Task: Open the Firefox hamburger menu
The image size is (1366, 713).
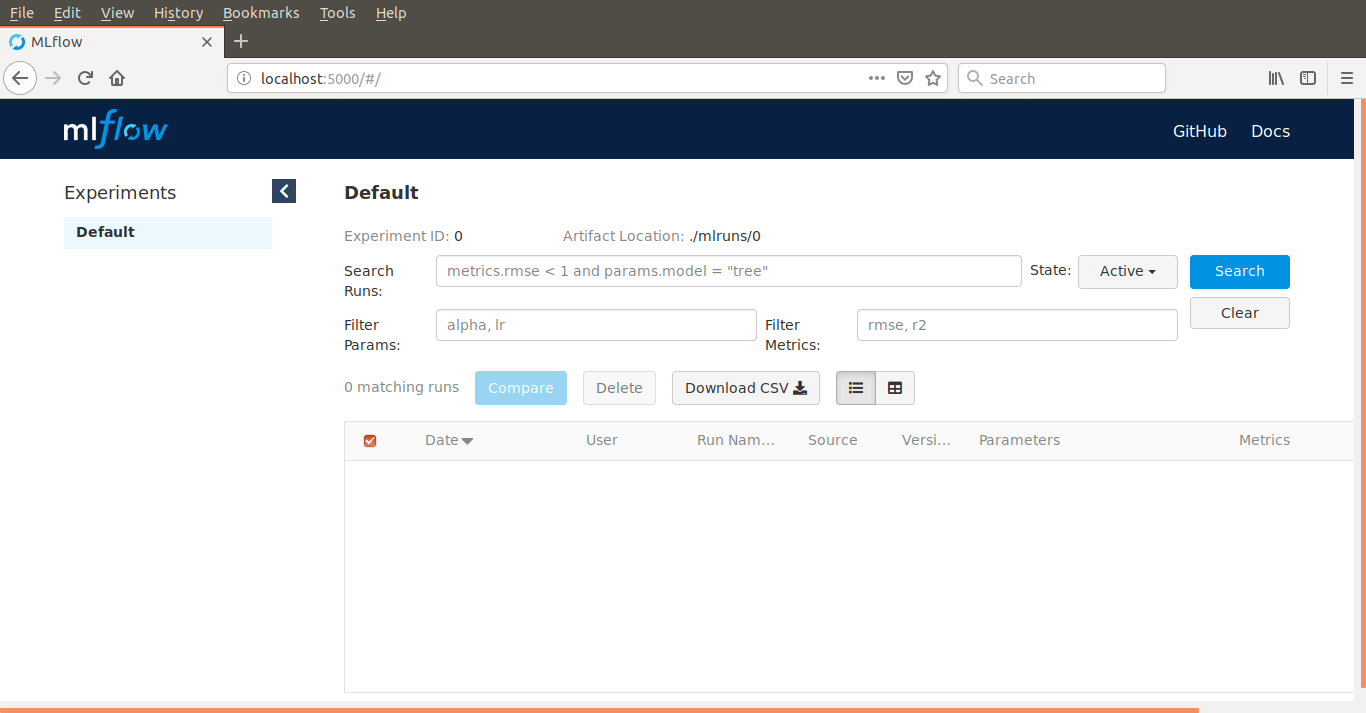Action: pos(1347,78)
